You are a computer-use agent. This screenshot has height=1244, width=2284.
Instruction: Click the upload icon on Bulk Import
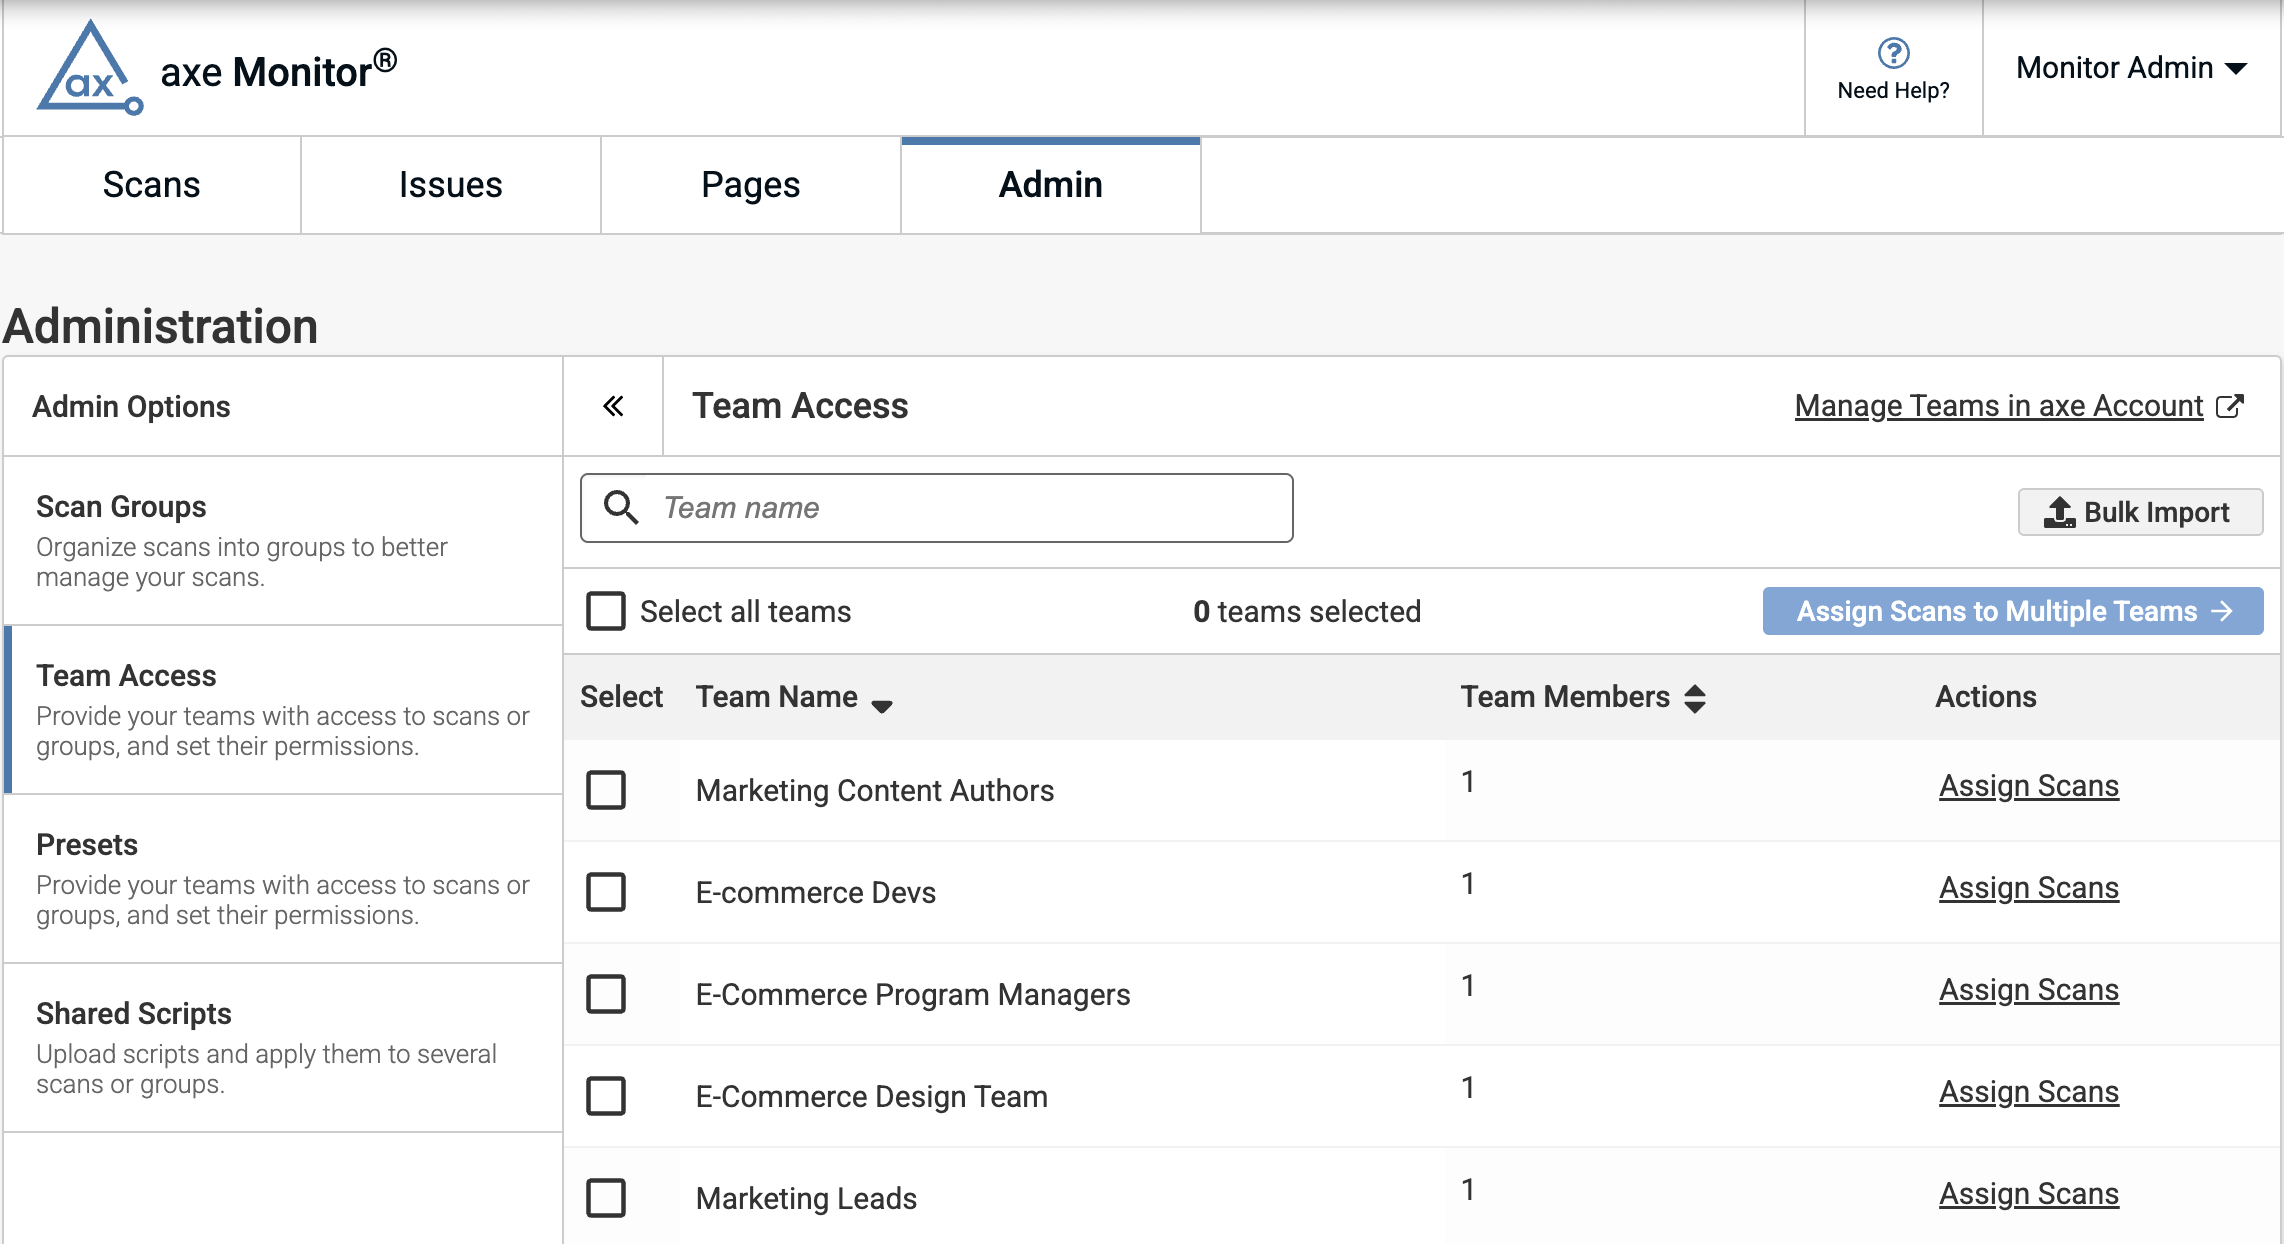pos(2059,512)
